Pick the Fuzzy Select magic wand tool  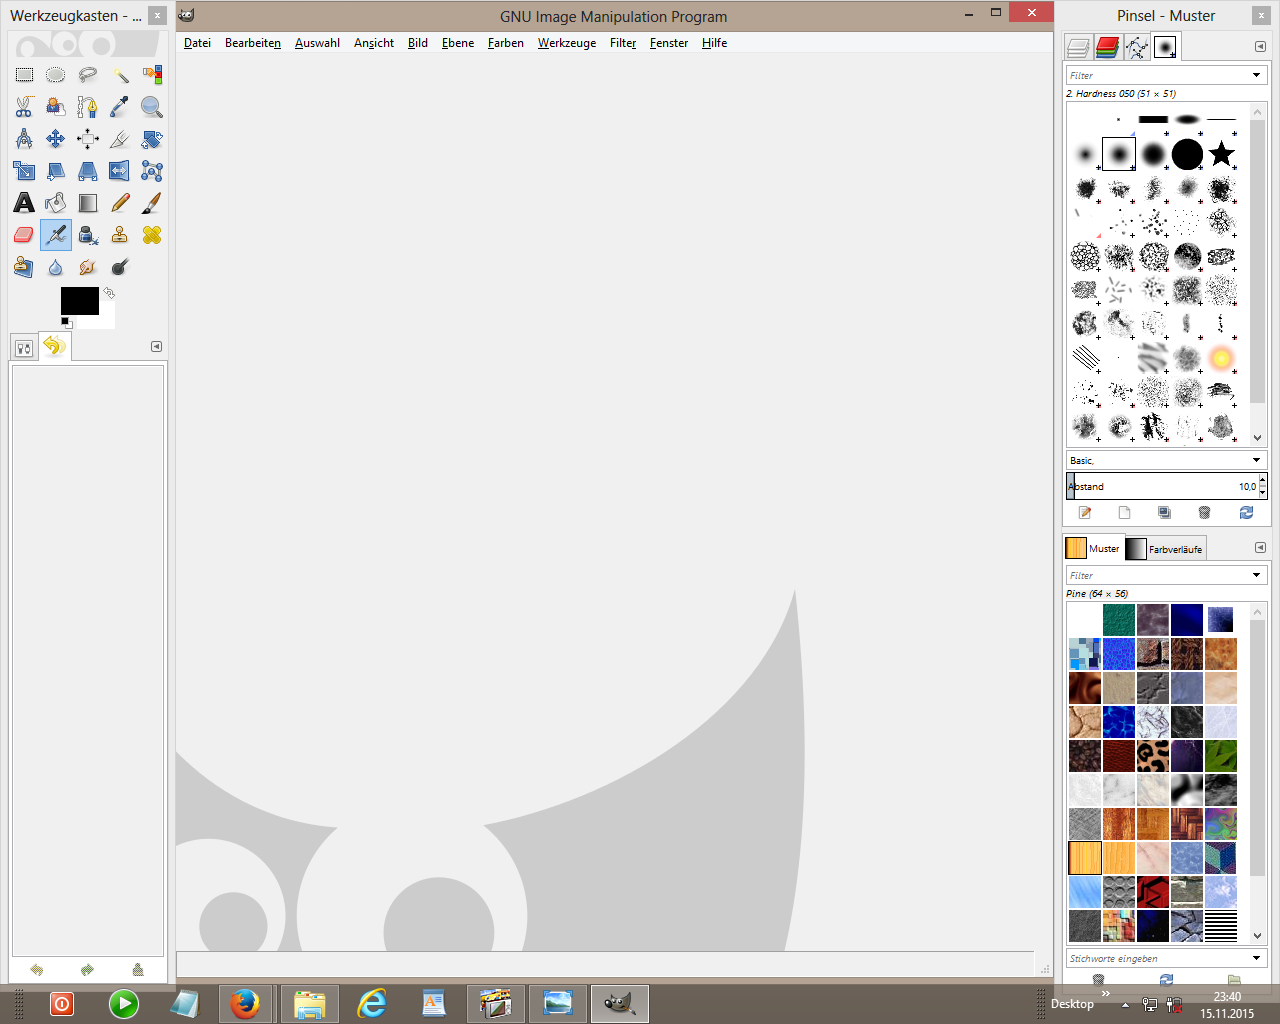pos(120,75)
